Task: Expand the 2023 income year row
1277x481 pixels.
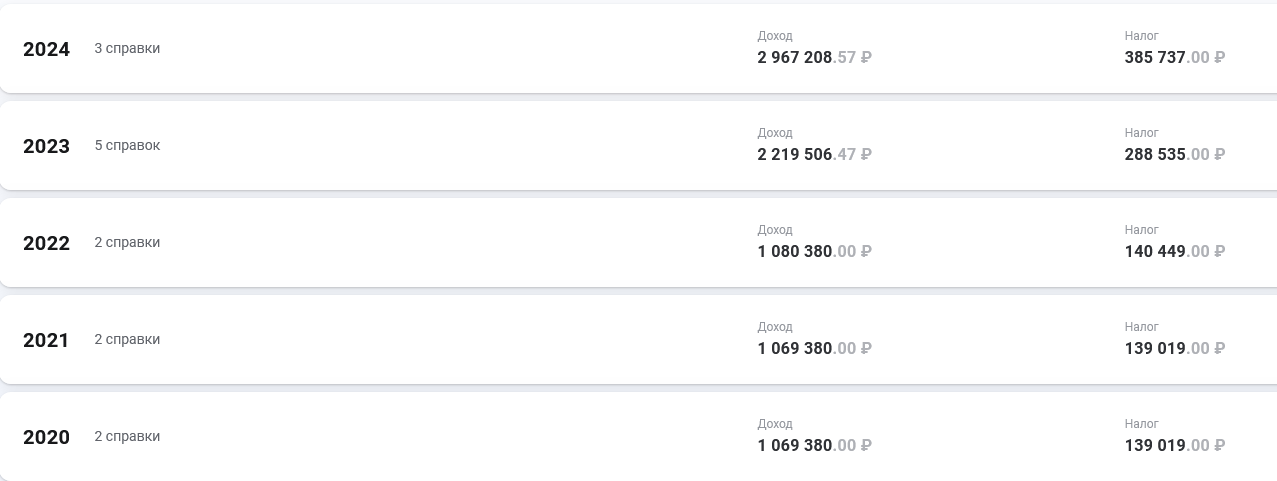Action: 46,146
